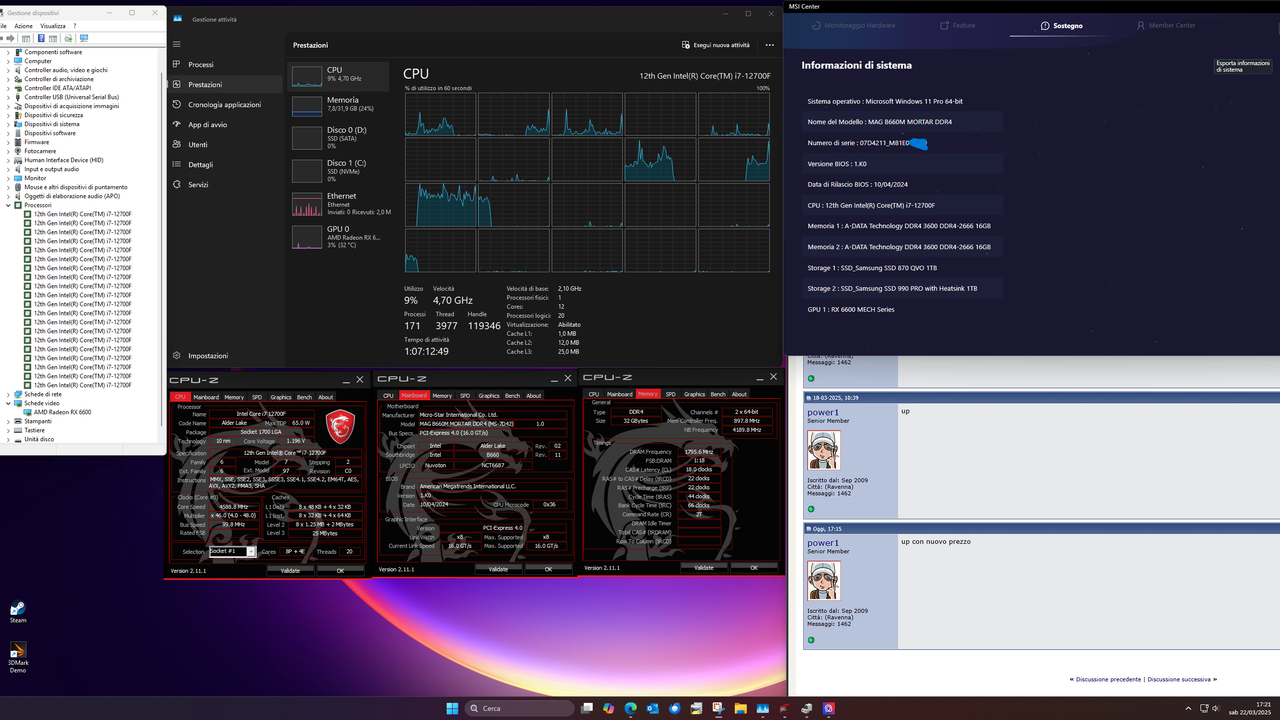Open Task Manager three-dots more options

click(x=769, y=45)
